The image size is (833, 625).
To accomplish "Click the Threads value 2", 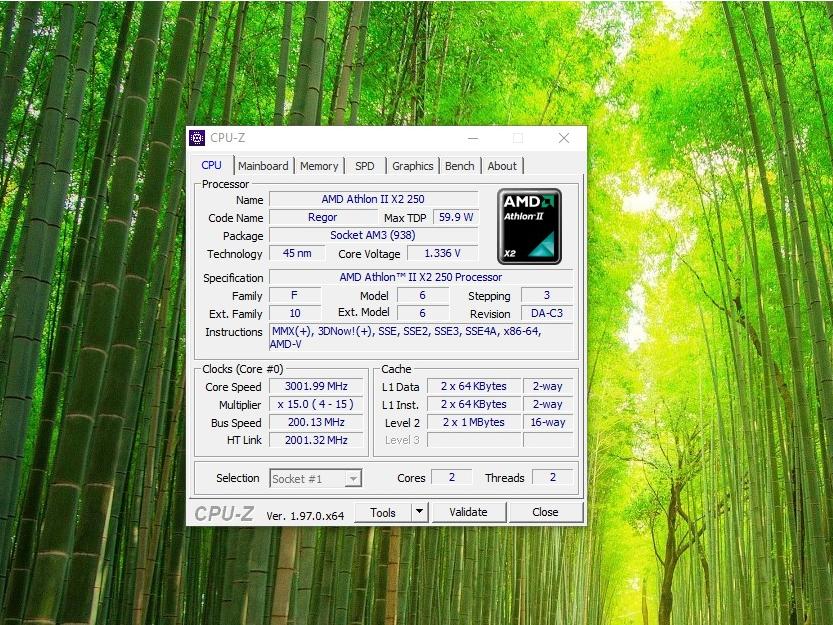I will click(552, 478).
